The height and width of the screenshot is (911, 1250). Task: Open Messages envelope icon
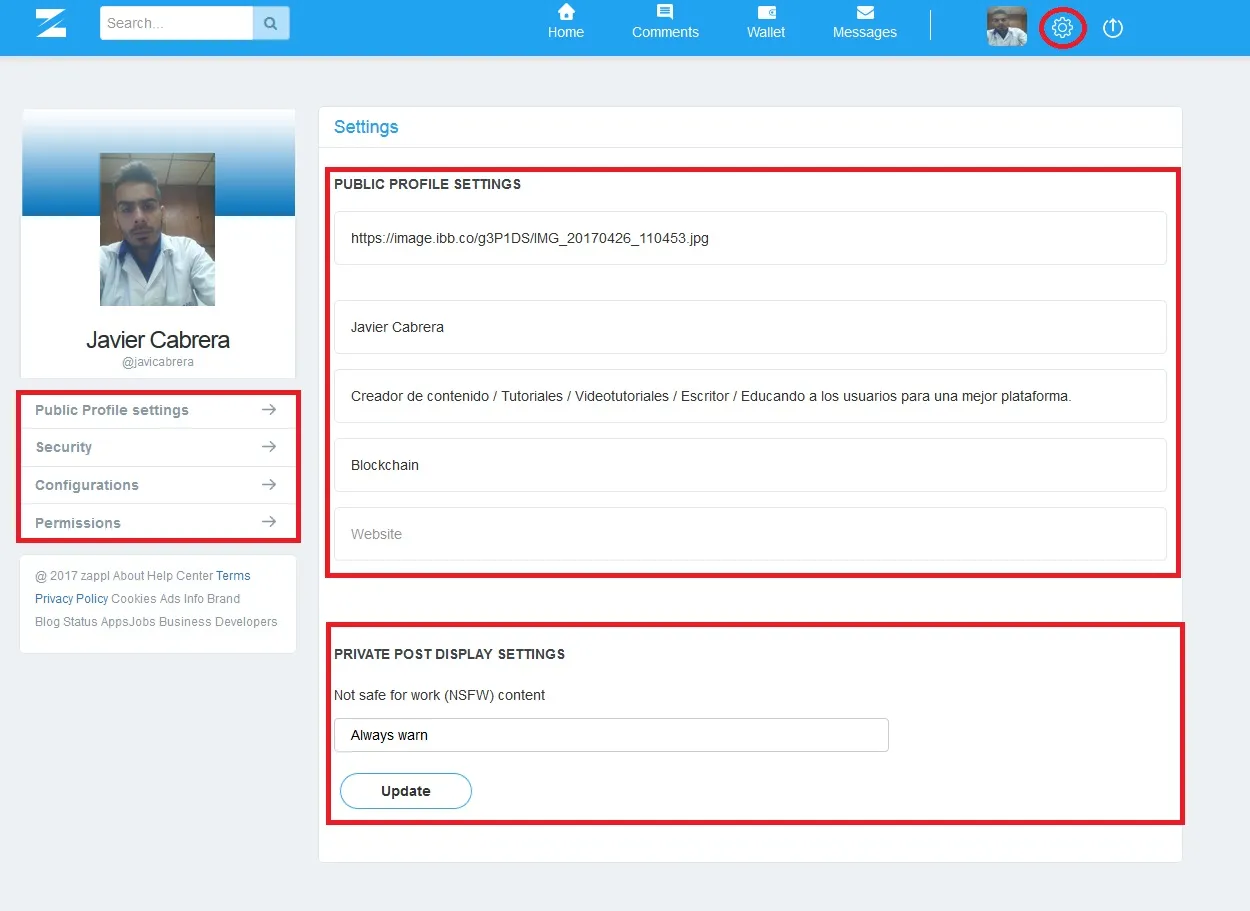(x=865, y=12)
